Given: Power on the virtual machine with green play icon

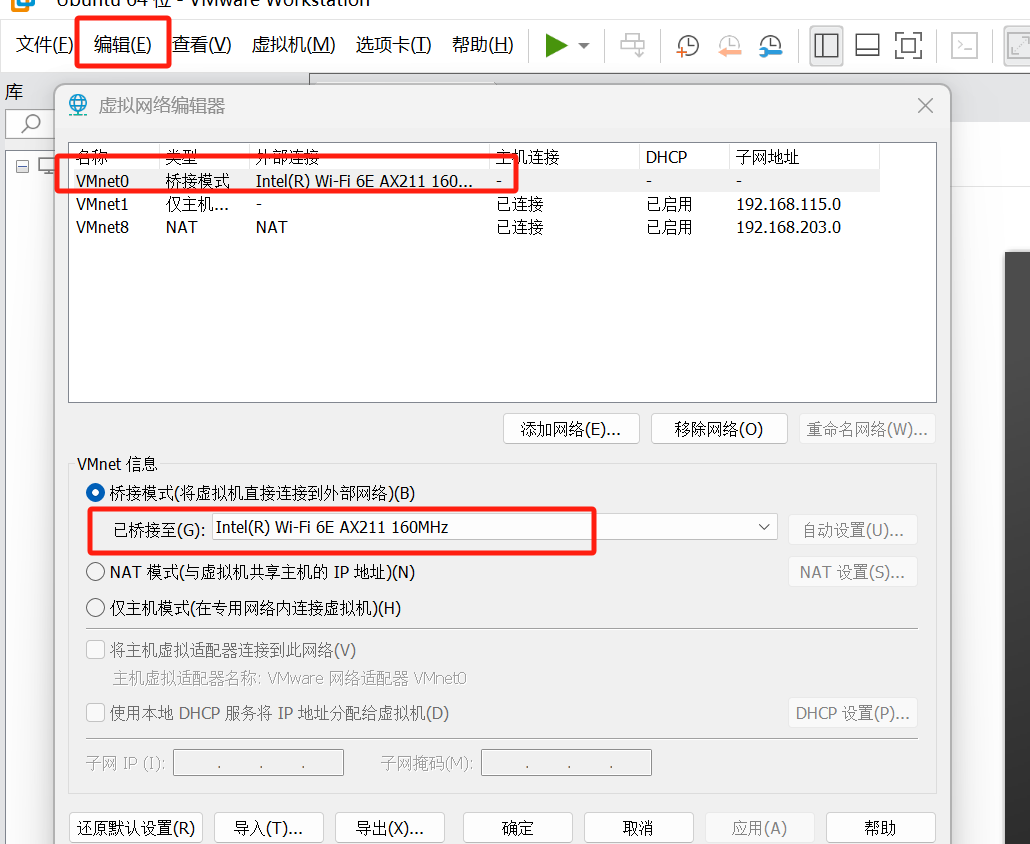Looking at the screenshot, I should pyautogui.click(x=556, y=45).
